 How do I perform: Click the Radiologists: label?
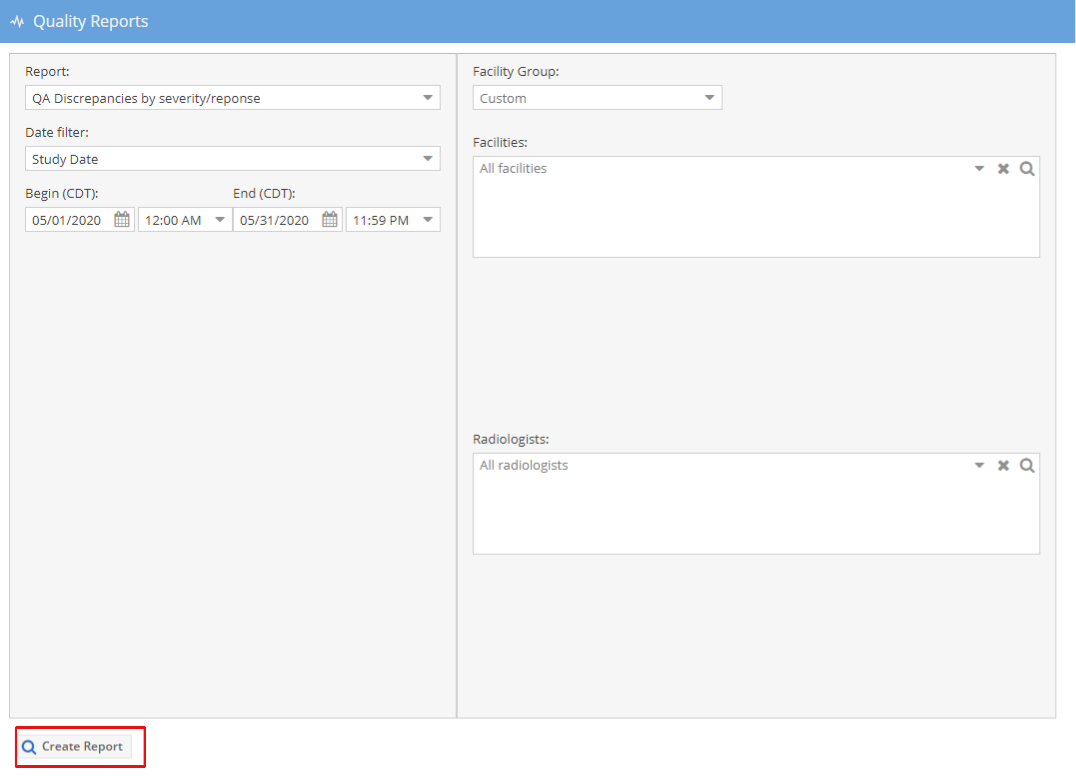511,439
